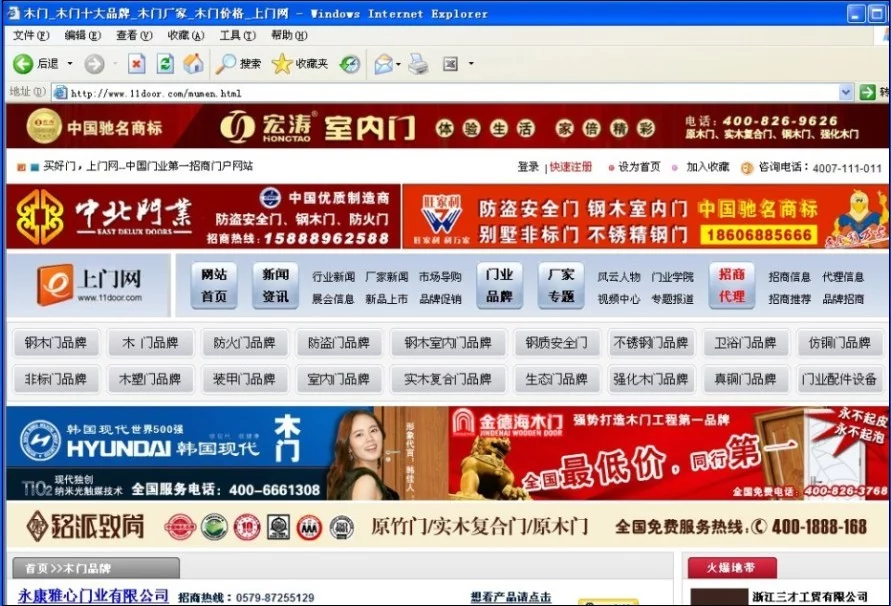The image size is (891, 606).
Task: Click the 登录 link
Action: tap(528, 167)
